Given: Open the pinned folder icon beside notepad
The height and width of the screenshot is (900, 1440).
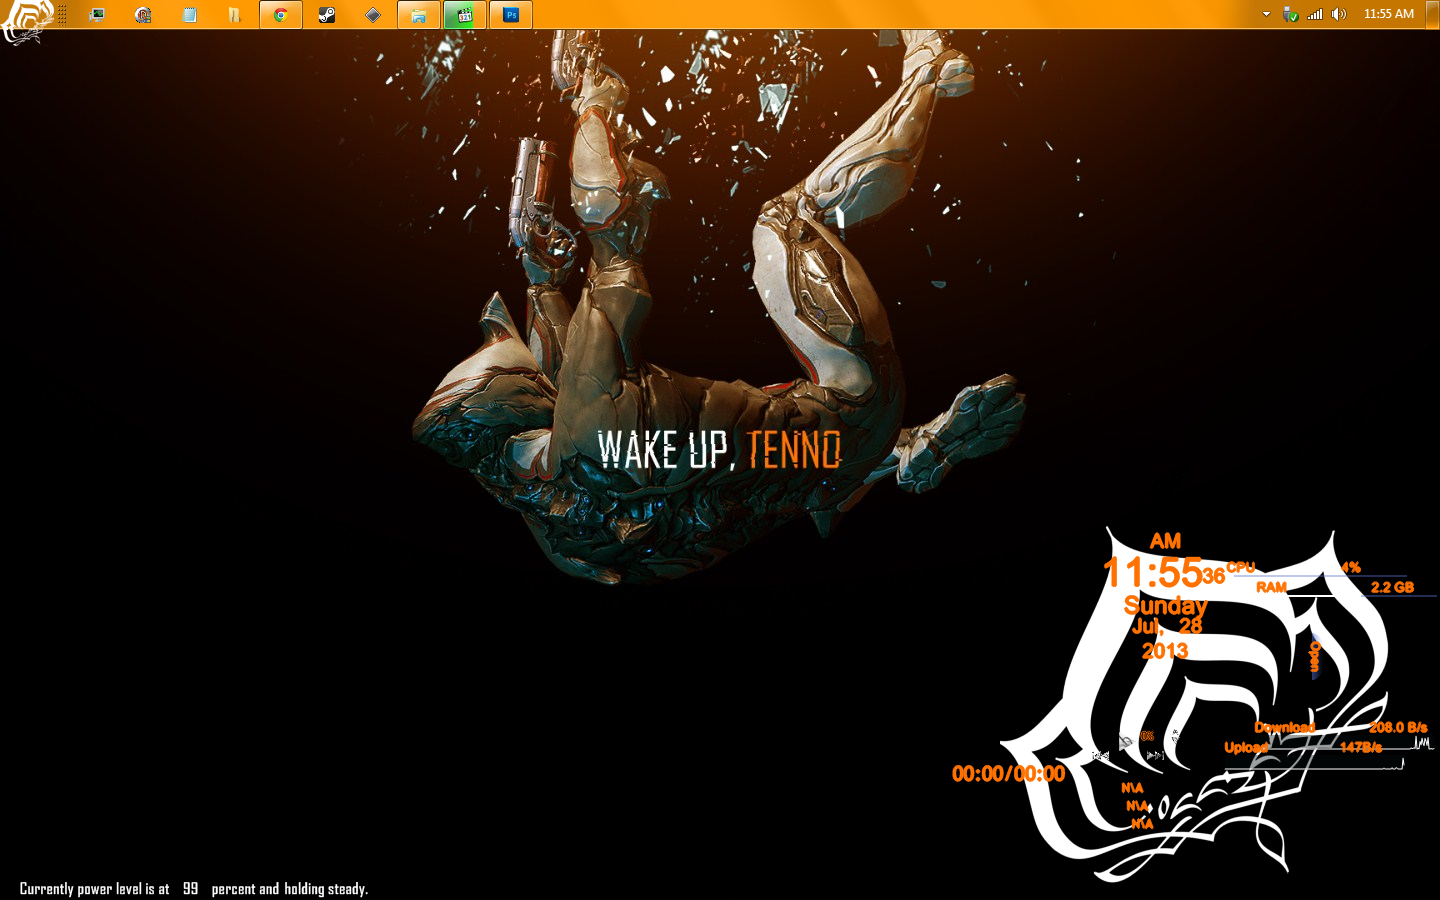Looking at the screenshot, I should pos(234,15).
